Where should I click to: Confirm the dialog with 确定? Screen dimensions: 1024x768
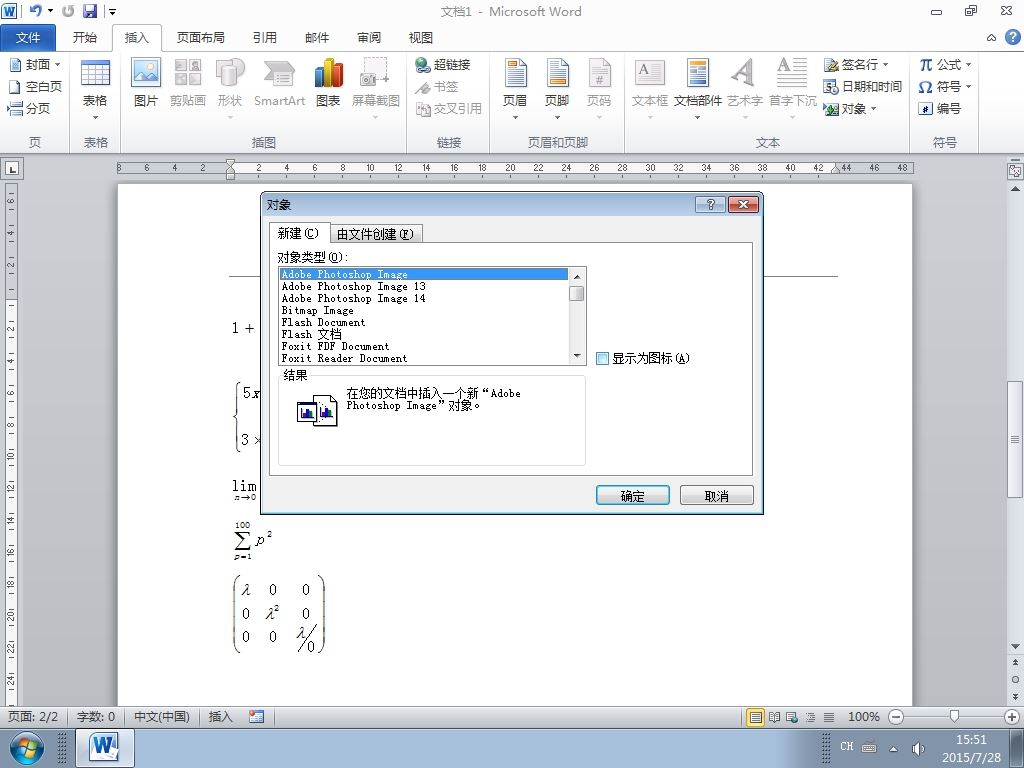[x=632, y=496]
